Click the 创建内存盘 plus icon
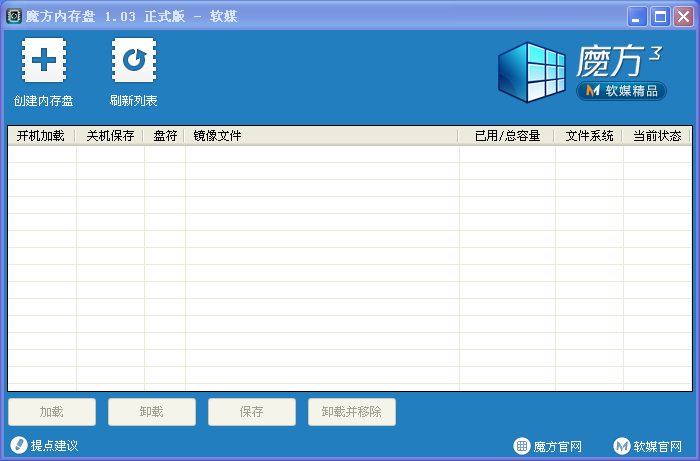The height and width of the screenshot is (461, 700). click(x=43, y=62)
